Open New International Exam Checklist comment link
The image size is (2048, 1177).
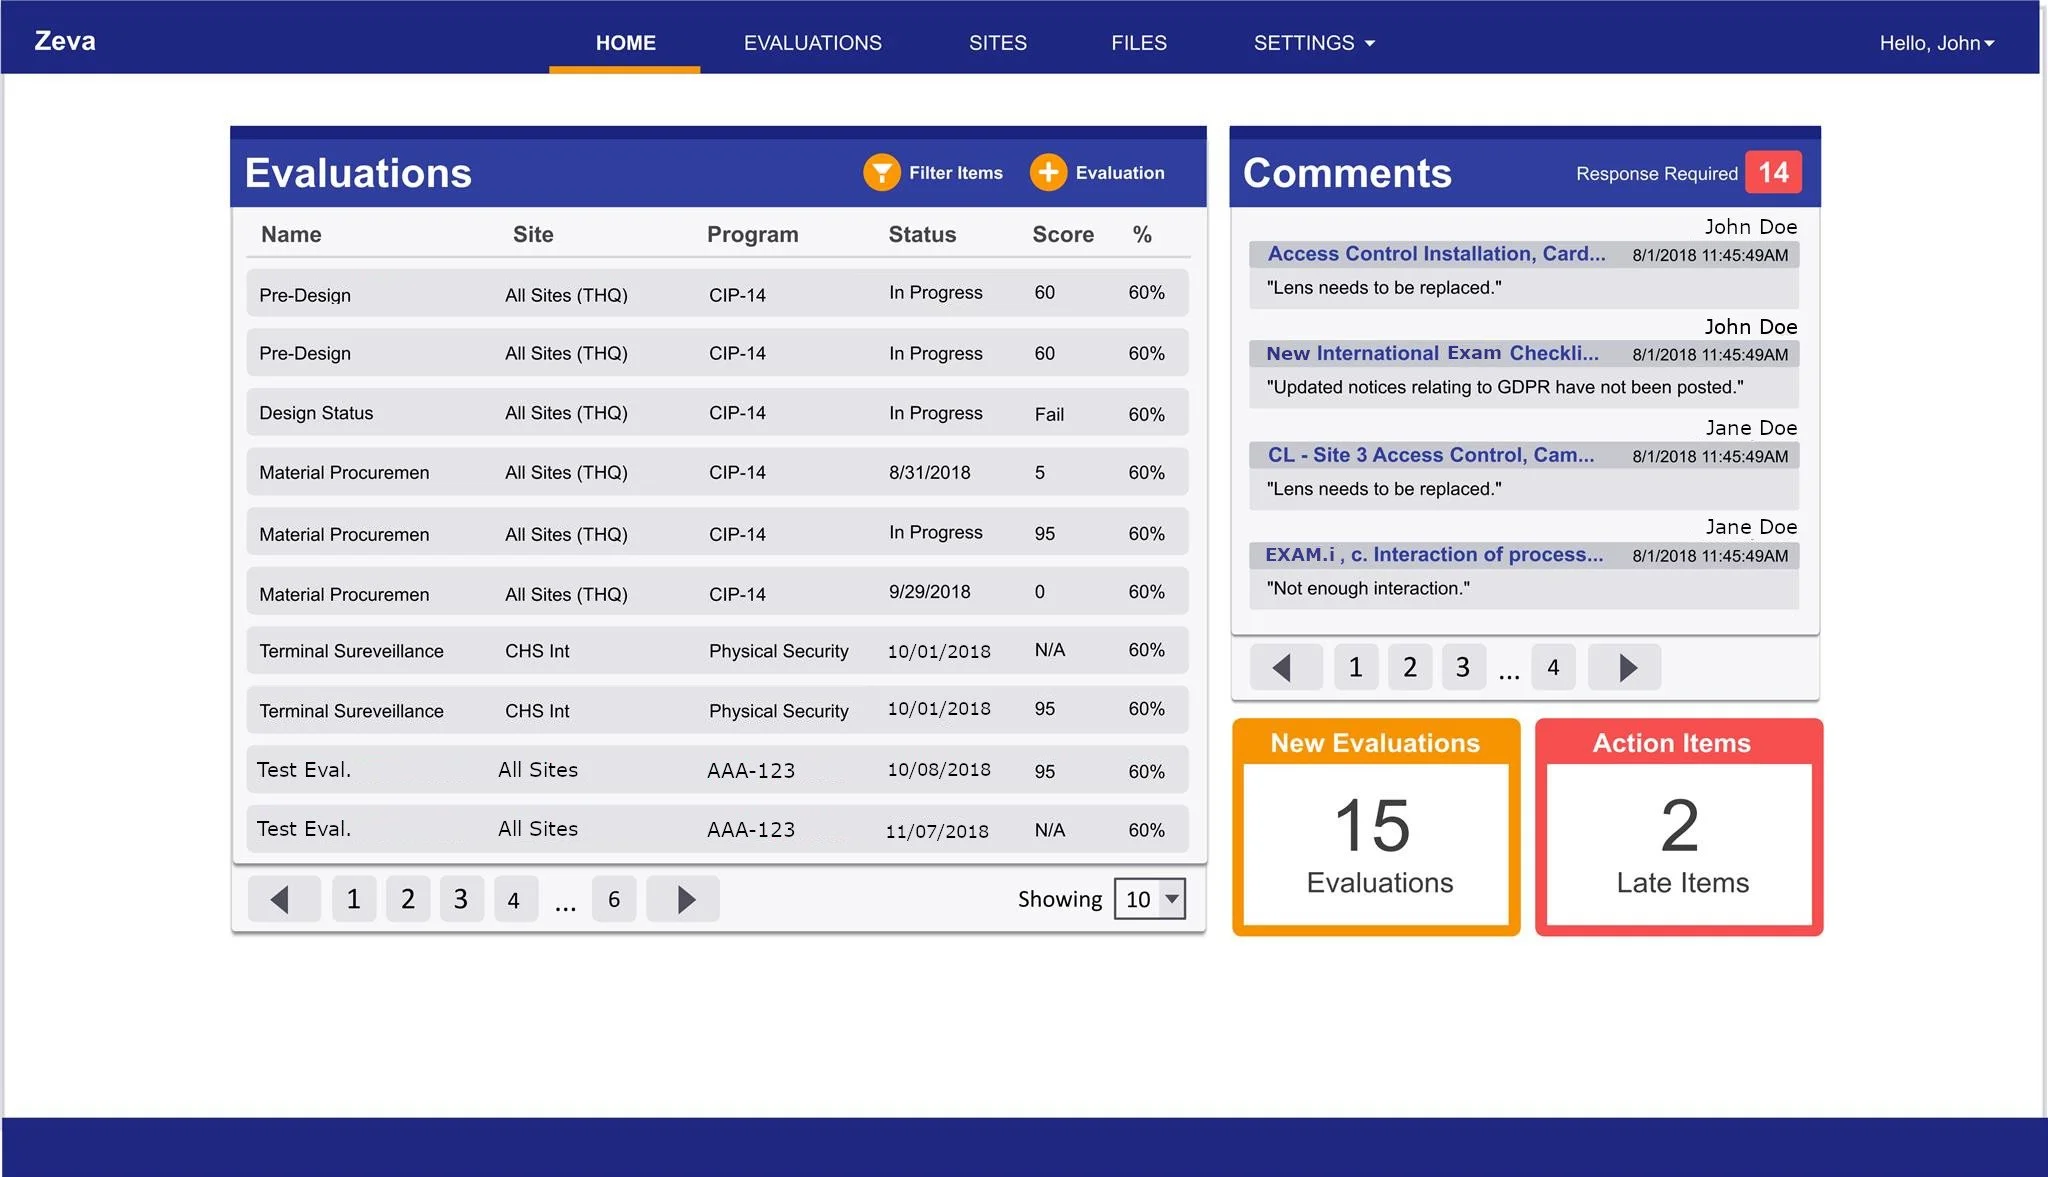click(x=1432, y=354)
